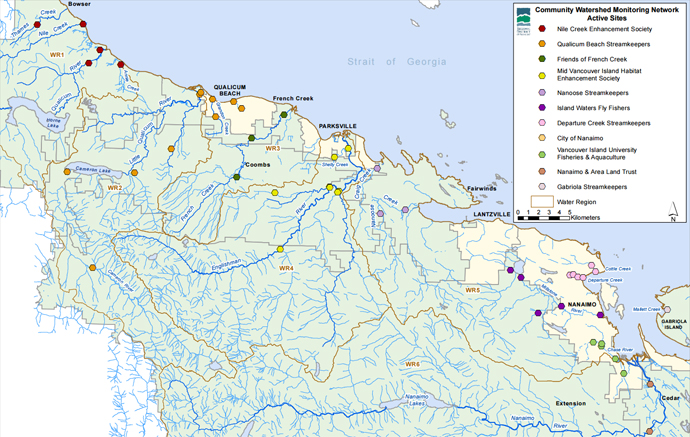Click the red Nile Creek Enhancement Society legend marker
The height and width of the screenshot is (437, 690).
click(x=542, y=29)
